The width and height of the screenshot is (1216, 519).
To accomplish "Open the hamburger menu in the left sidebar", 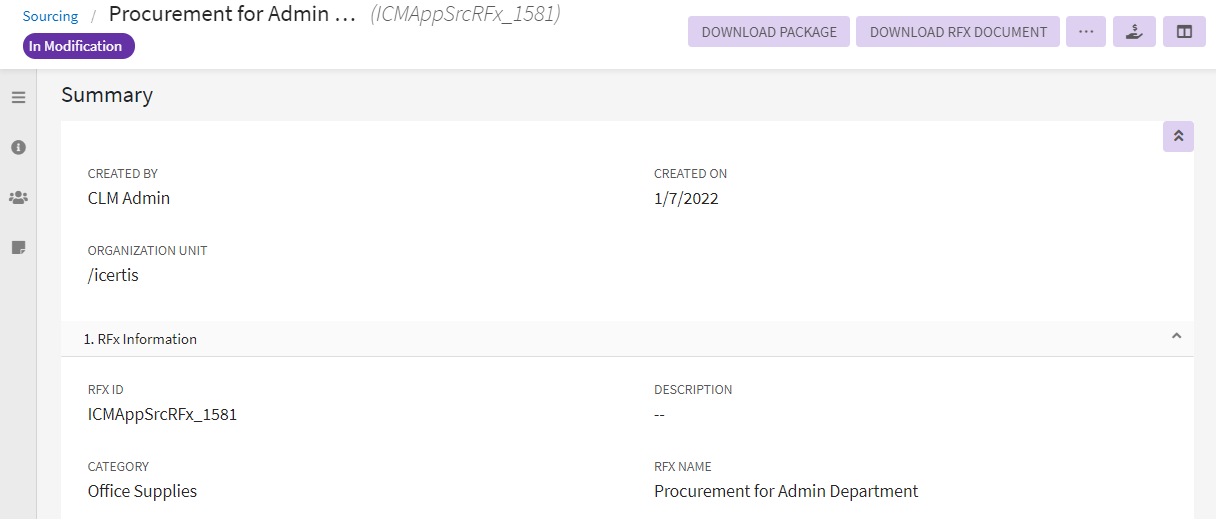I will tap(18, 97).
